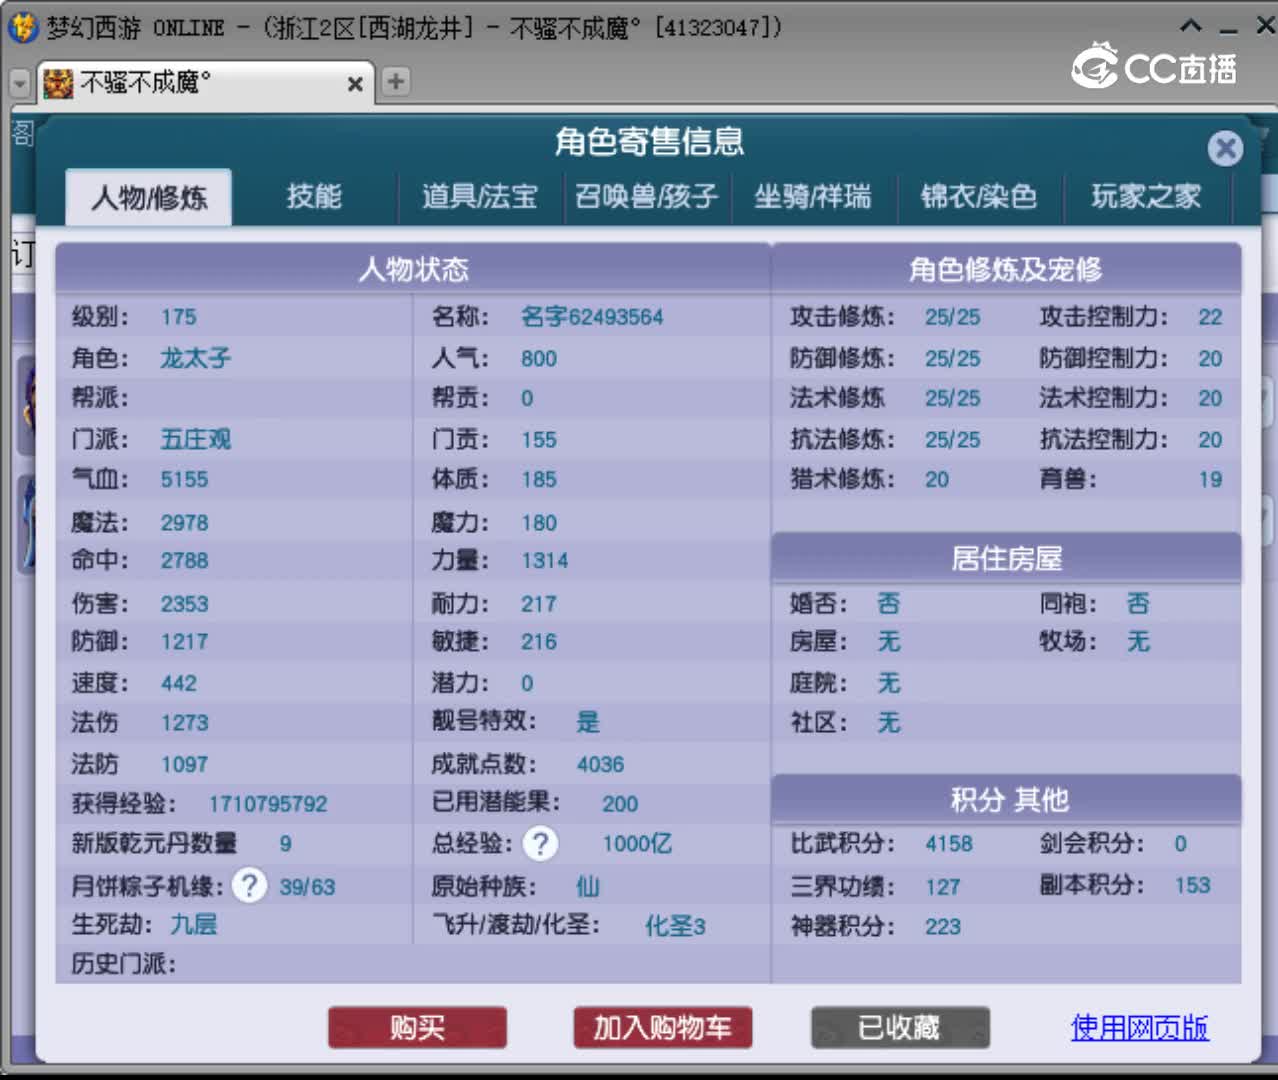Switch to the 技能 tab

tap(314, 196)
